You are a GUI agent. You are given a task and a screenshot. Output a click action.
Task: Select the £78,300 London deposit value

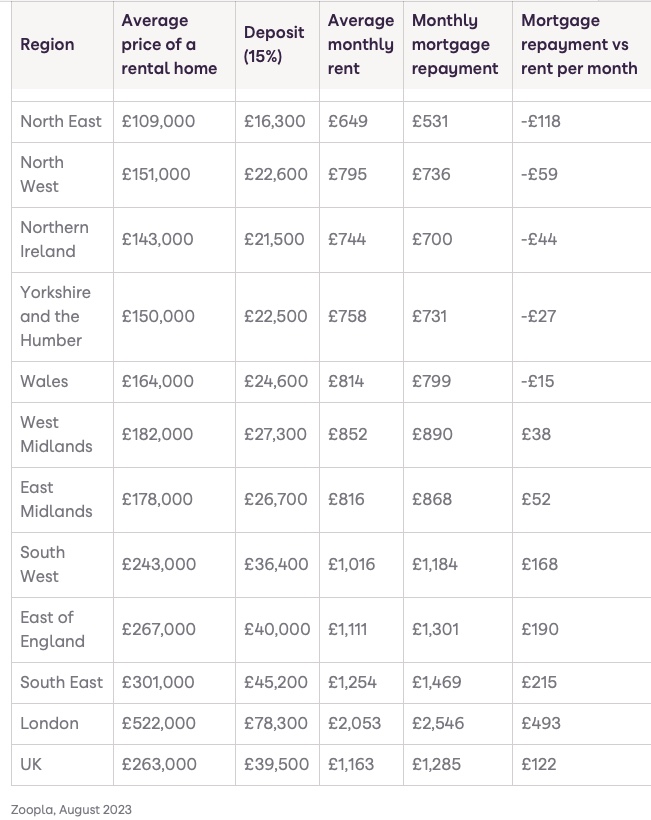[x=276, y=723]
